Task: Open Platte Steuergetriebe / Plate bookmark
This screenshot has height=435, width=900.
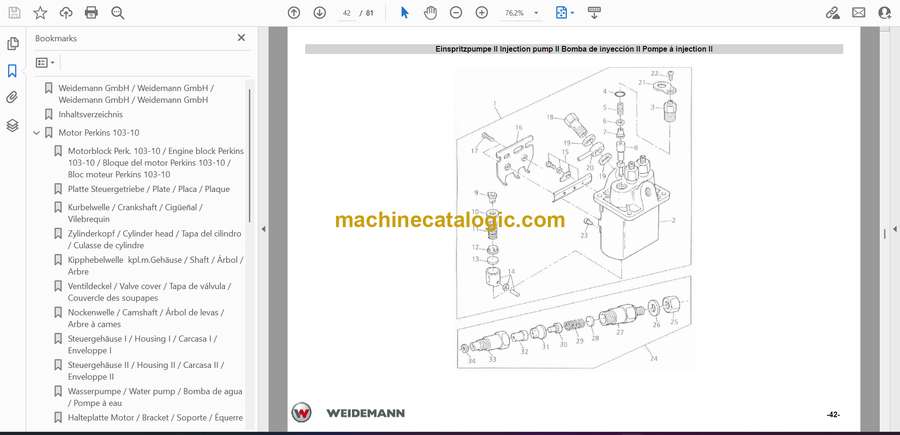Action: [x=149, y=189]
